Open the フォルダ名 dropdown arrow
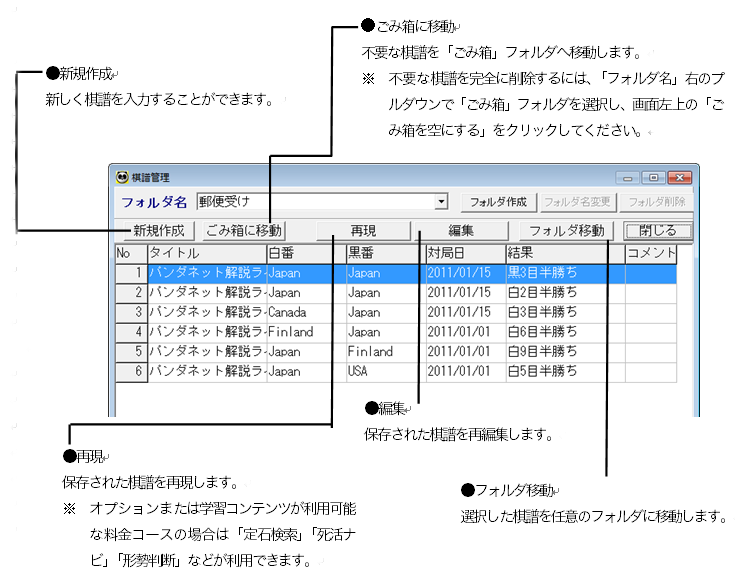Image resolution: width=735 pixels, height=572 pixels. (441, 202)
